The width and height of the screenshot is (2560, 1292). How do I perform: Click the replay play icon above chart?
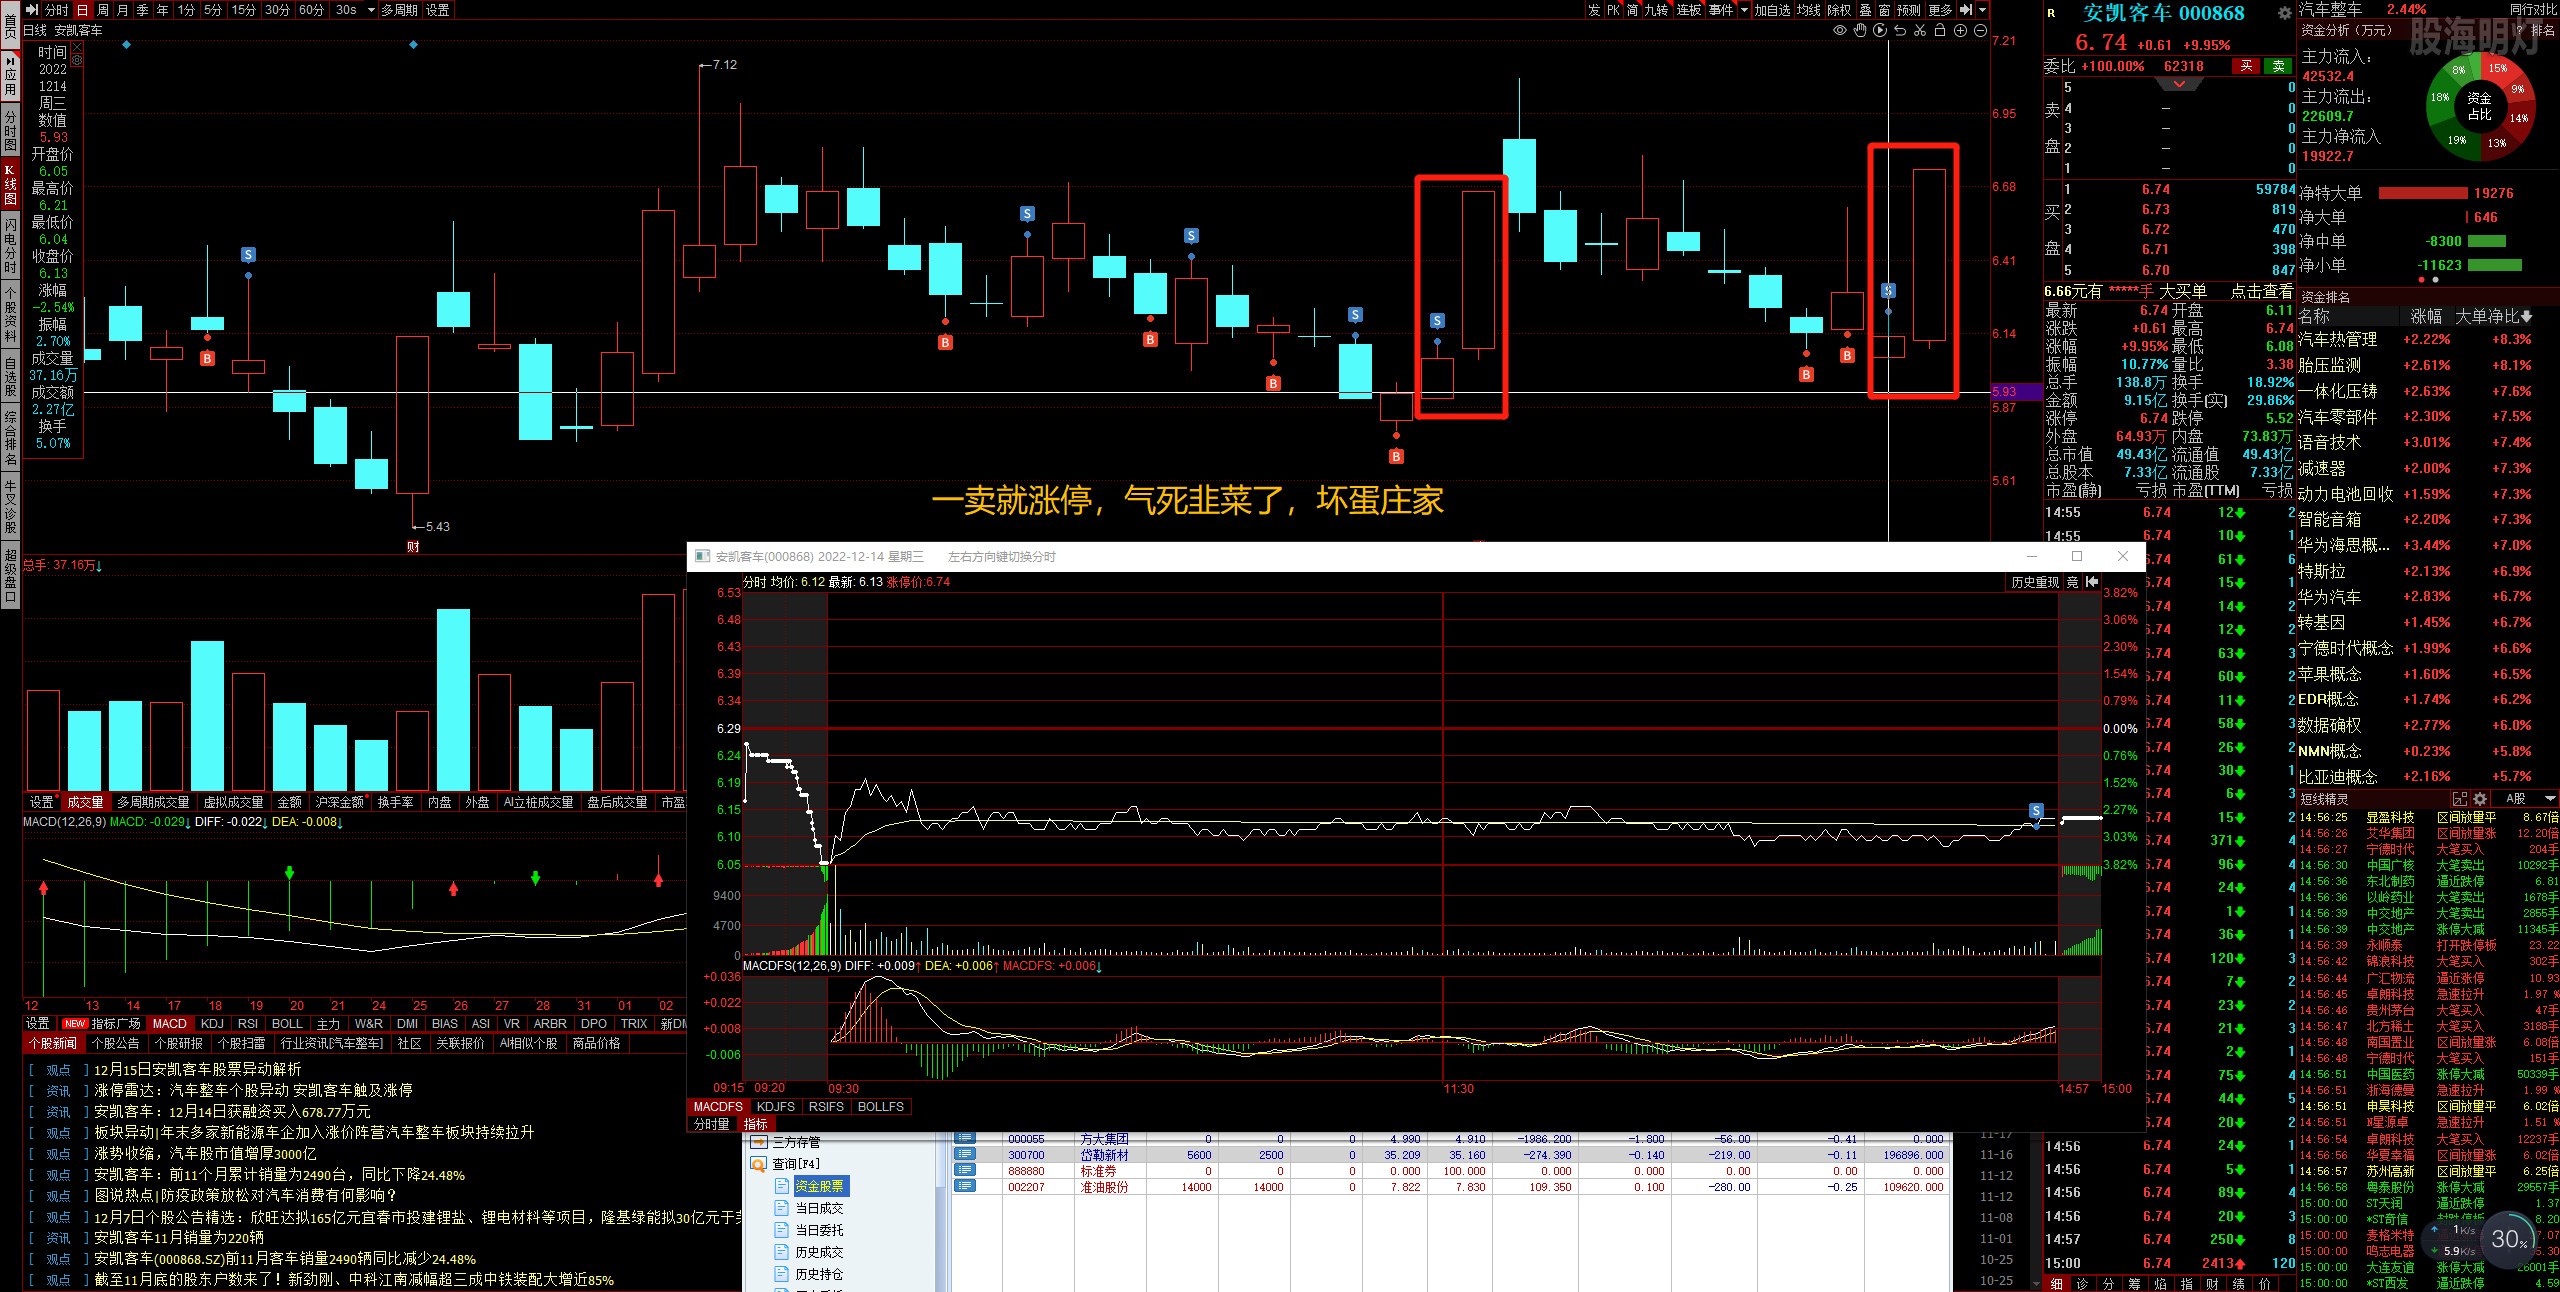point(1879,30)
